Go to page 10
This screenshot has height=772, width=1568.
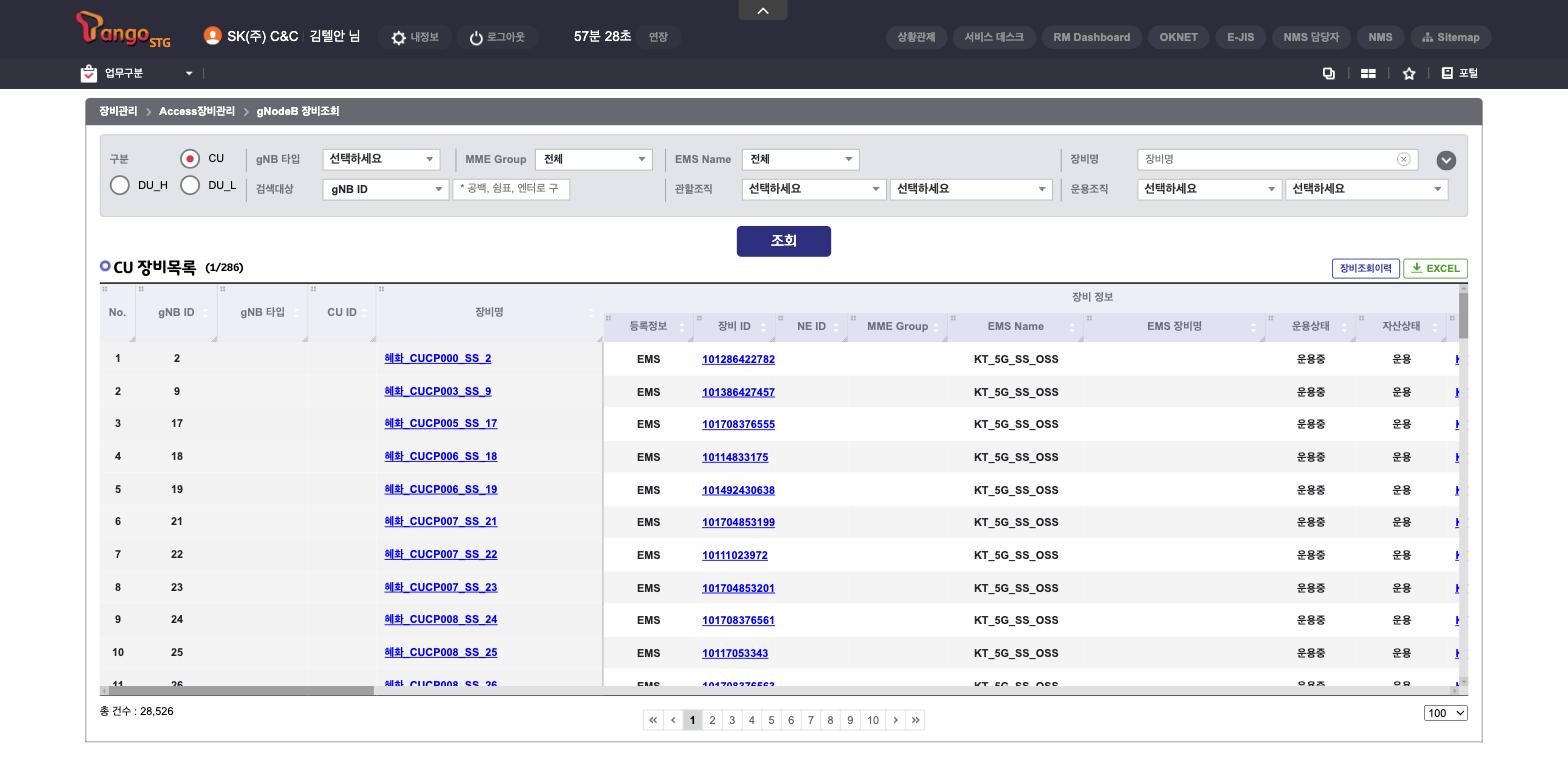click(x=873, y=720)
